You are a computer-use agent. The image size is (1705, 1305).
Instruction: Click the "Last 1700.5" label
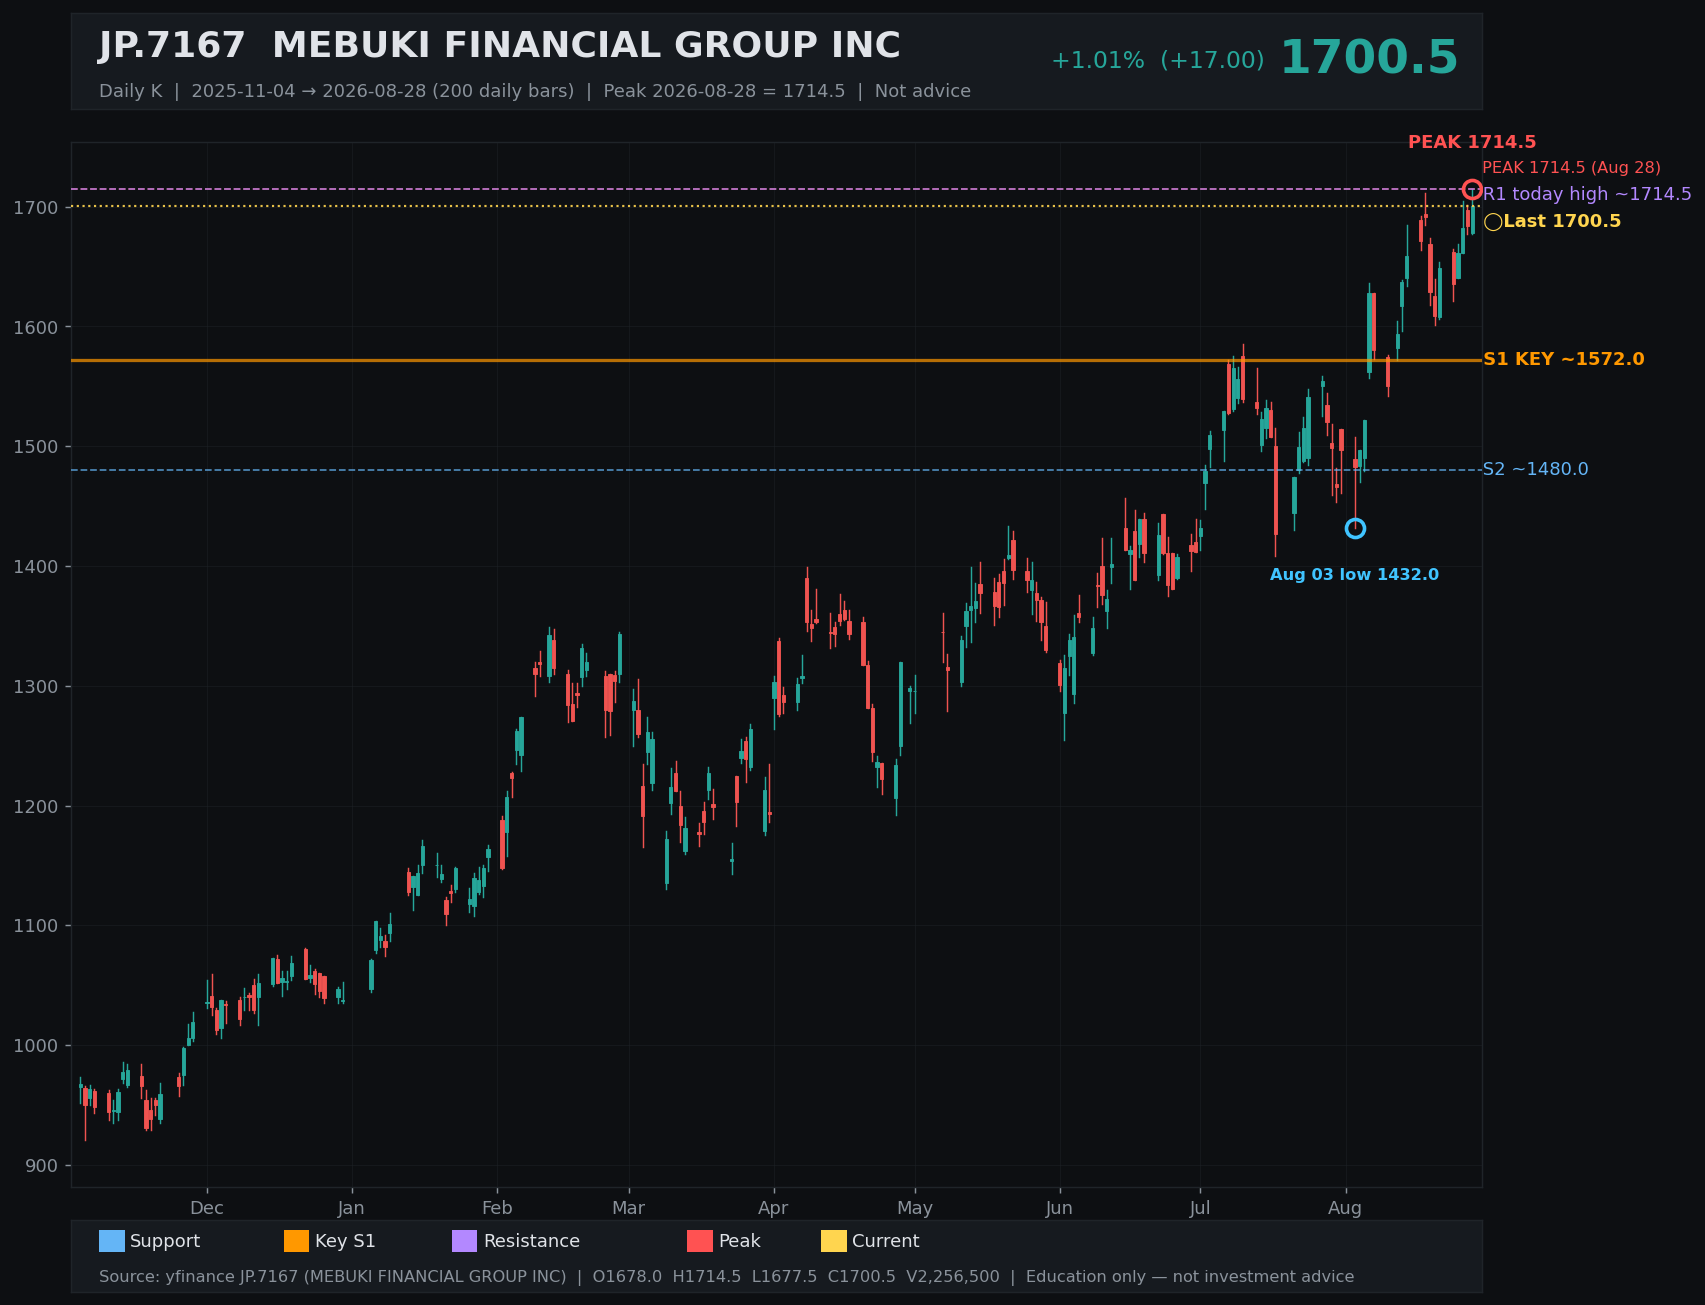pyautogui.click(x=1562, y=222)
